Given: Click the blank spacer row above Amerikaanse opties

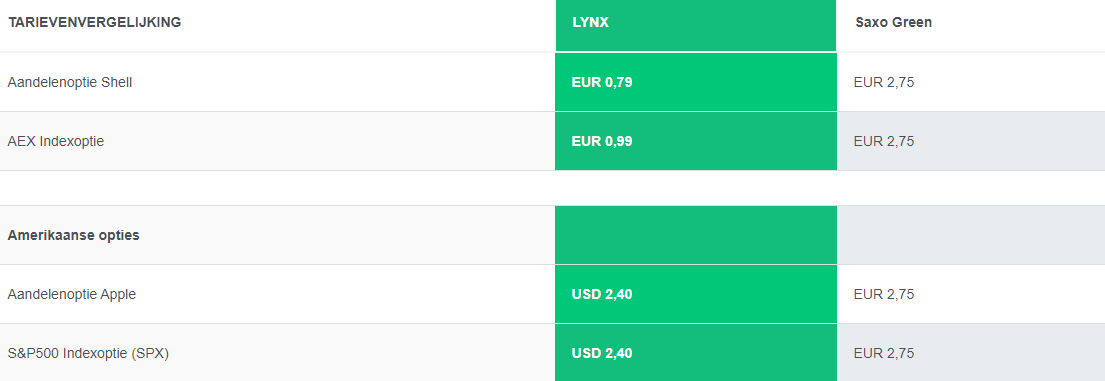Looking at the screenshot, I should (x=552, y=188).
